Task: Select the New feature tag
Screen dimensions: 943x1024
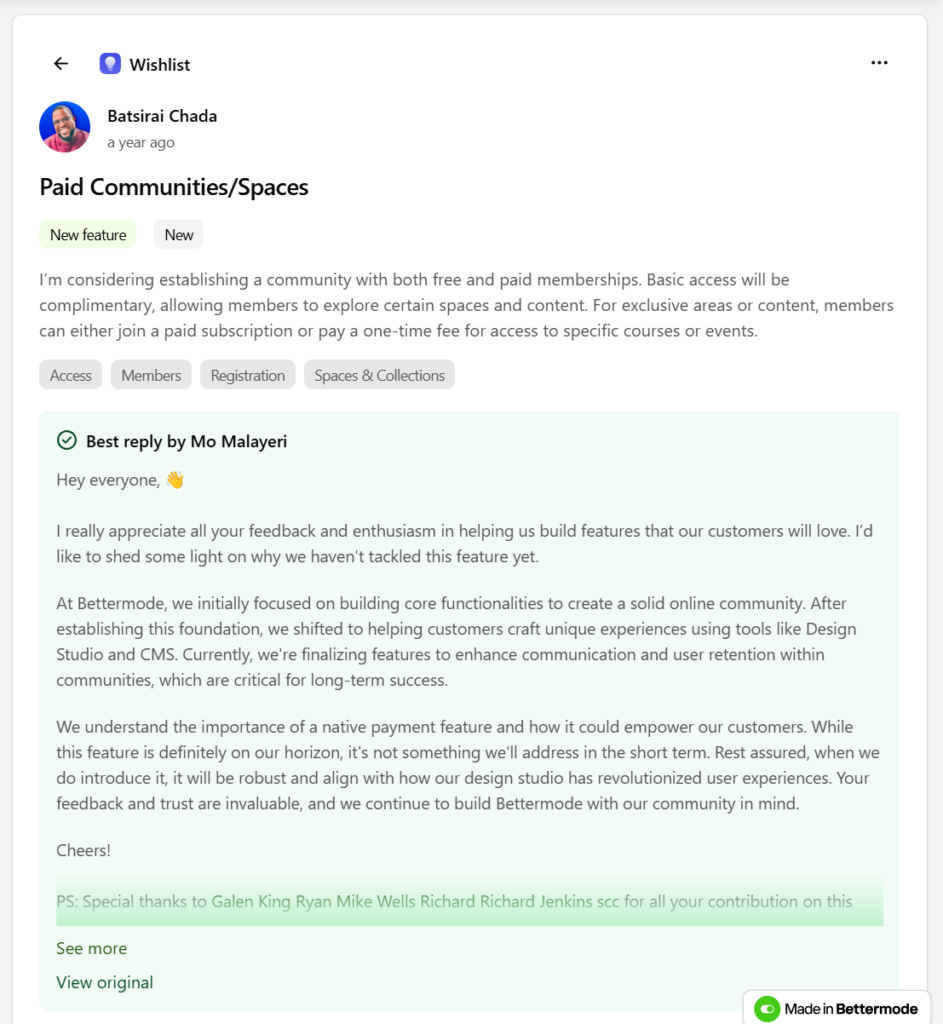Action: point(87,234)
